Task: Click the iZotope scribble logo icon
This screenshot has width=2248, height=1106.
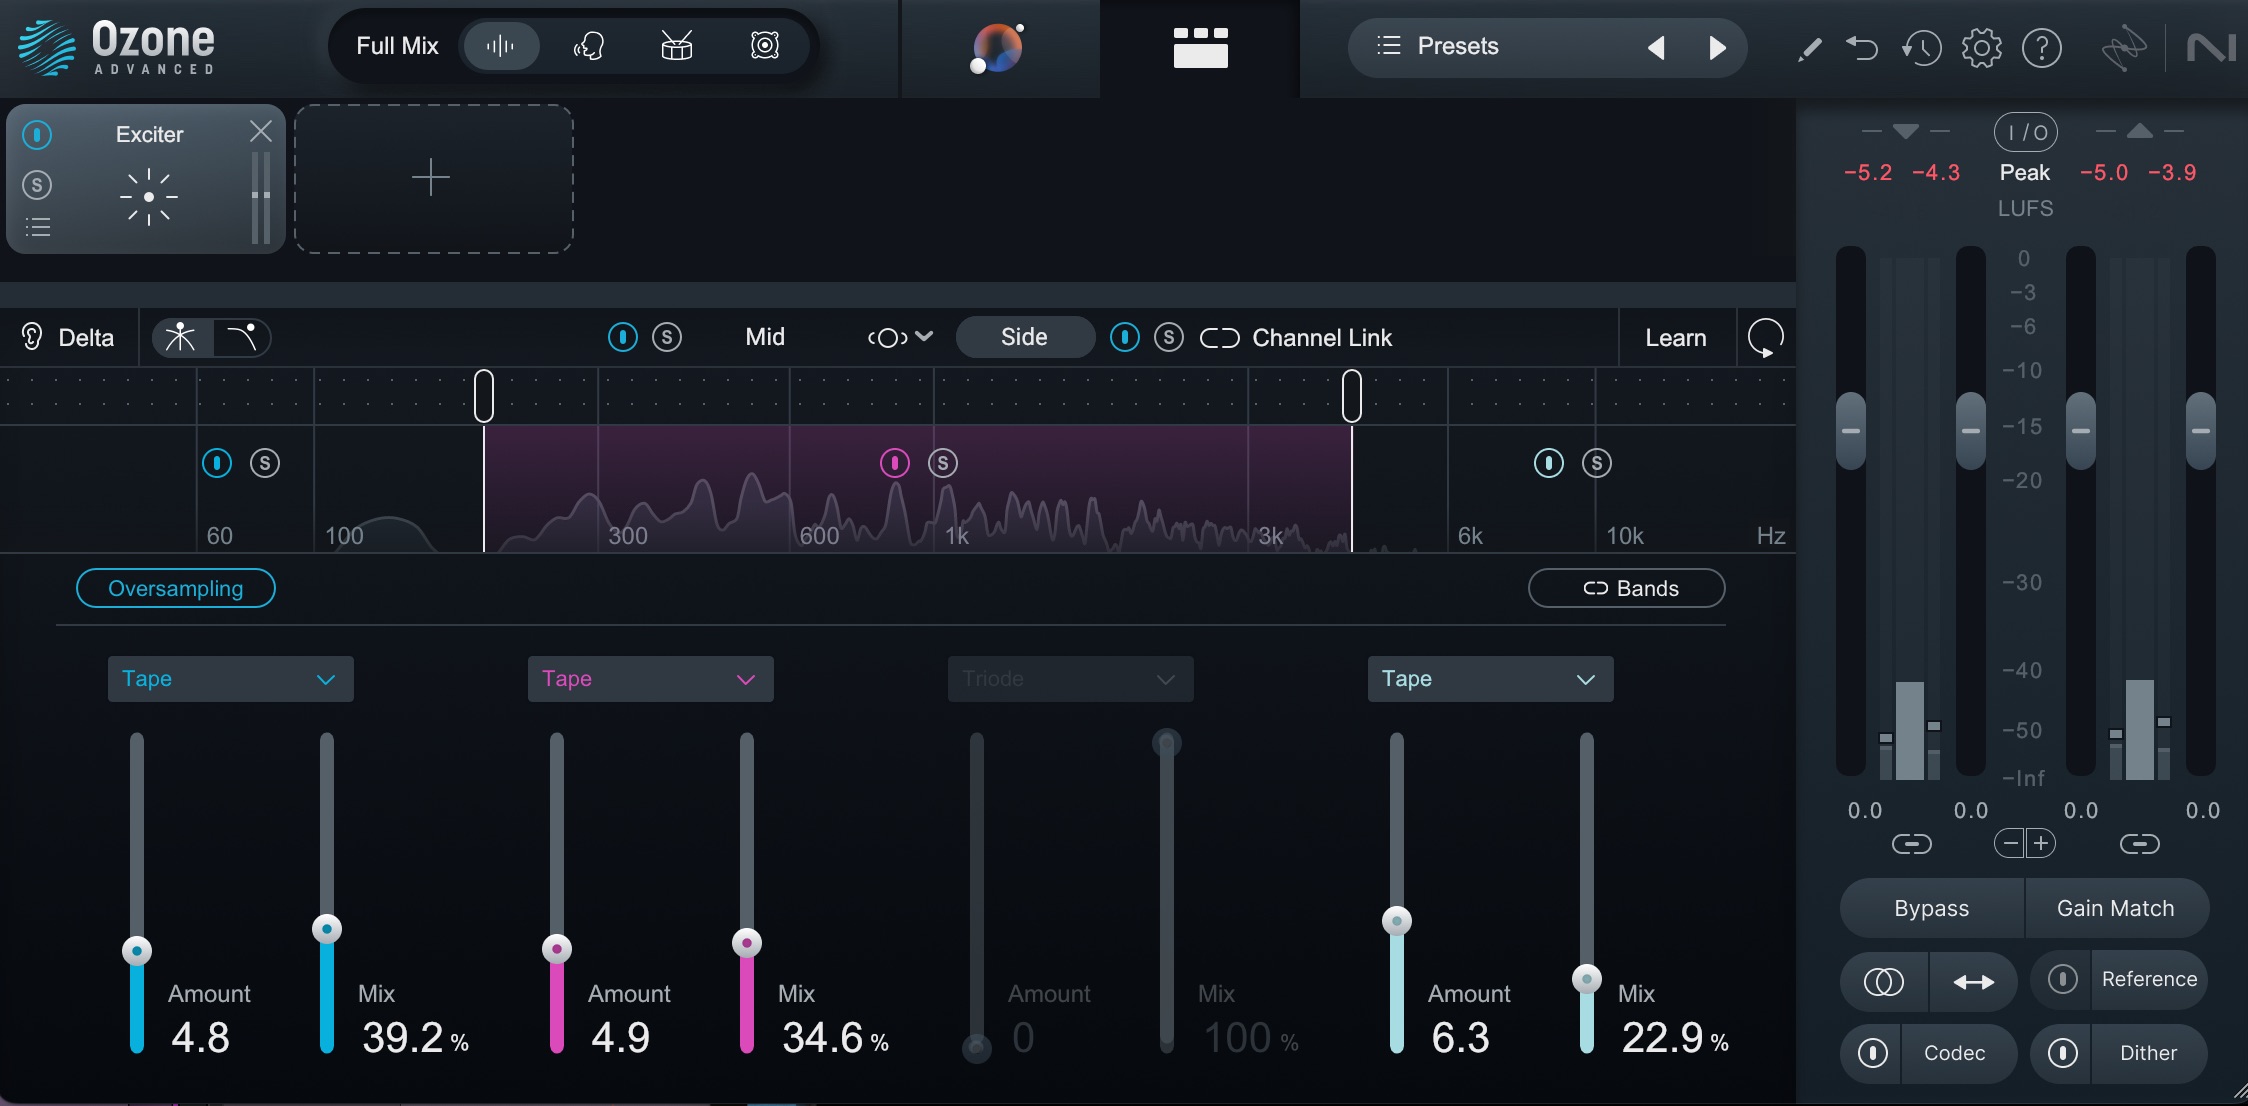Action: point(2123,48)
